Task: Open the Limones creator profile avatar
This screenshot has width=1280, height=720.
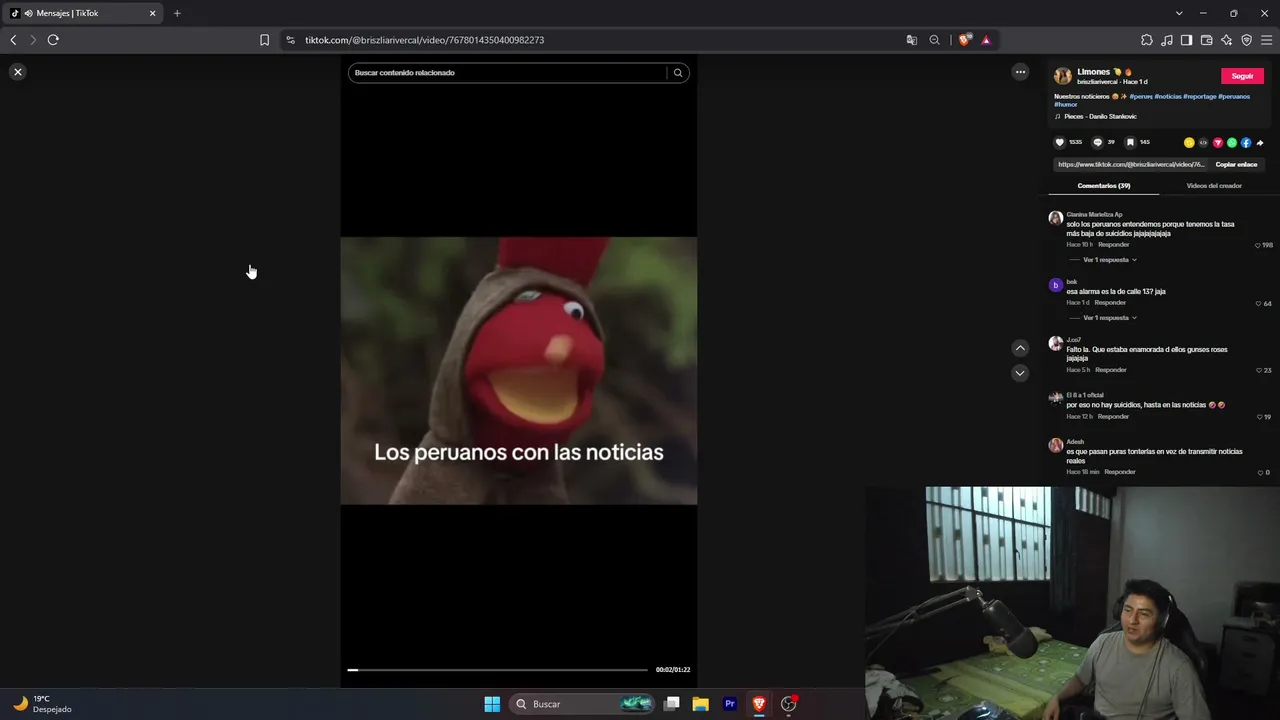Action: pos(1063,76)
